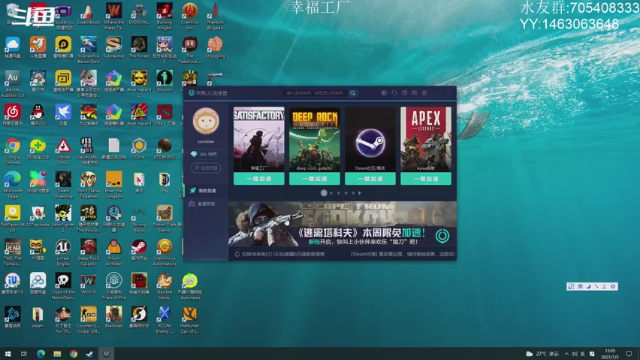Open Unreal Engine desktop shortcut

(63, 252)
